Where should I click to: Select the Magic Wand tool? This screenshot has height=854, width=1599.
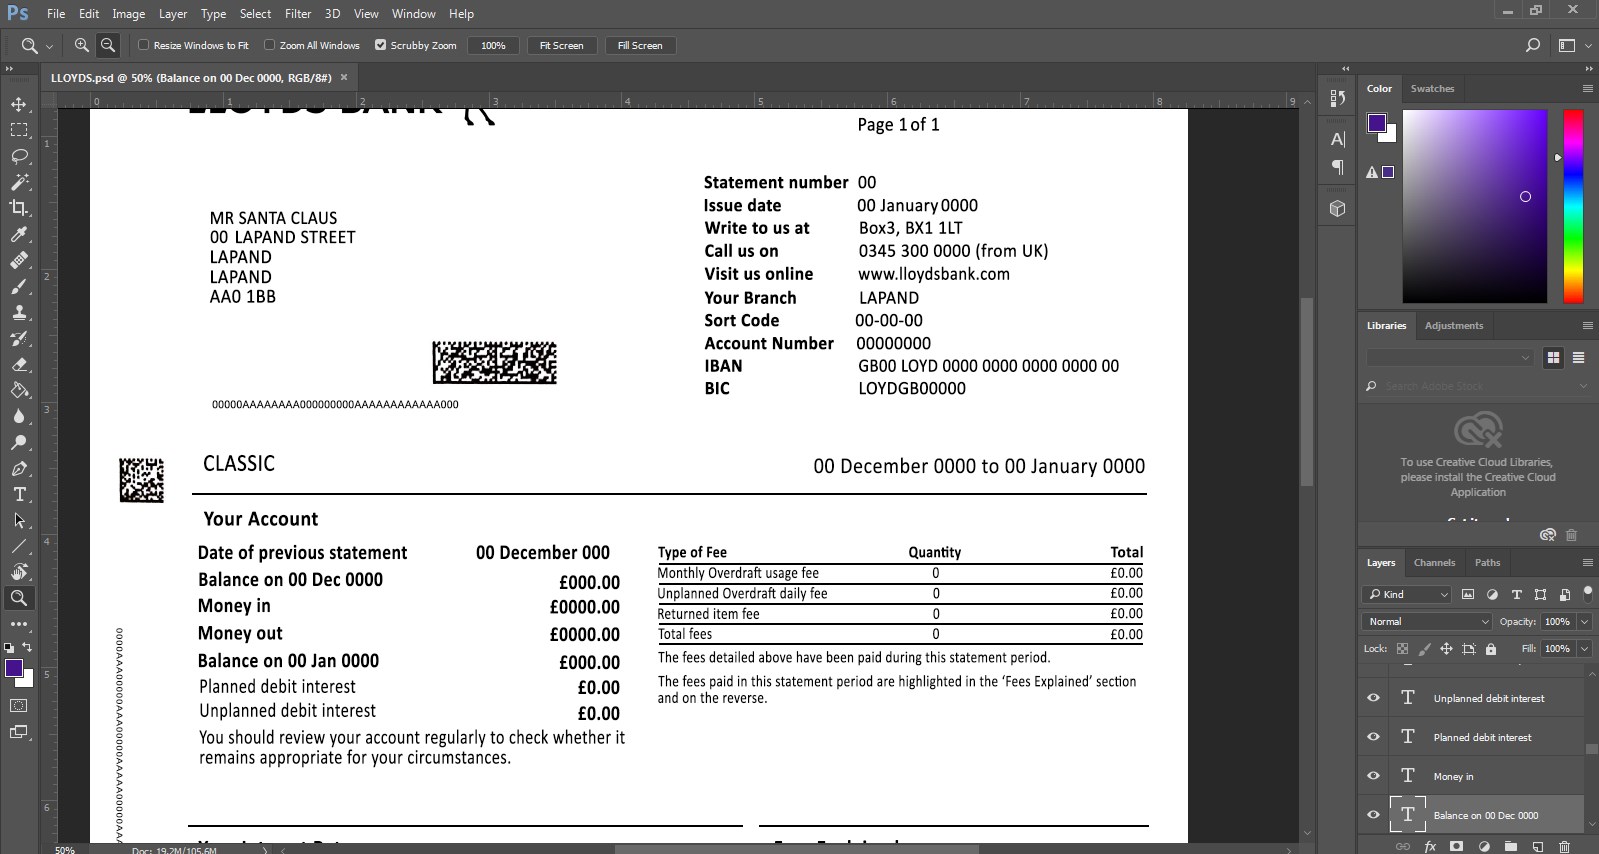click(19, 182)
